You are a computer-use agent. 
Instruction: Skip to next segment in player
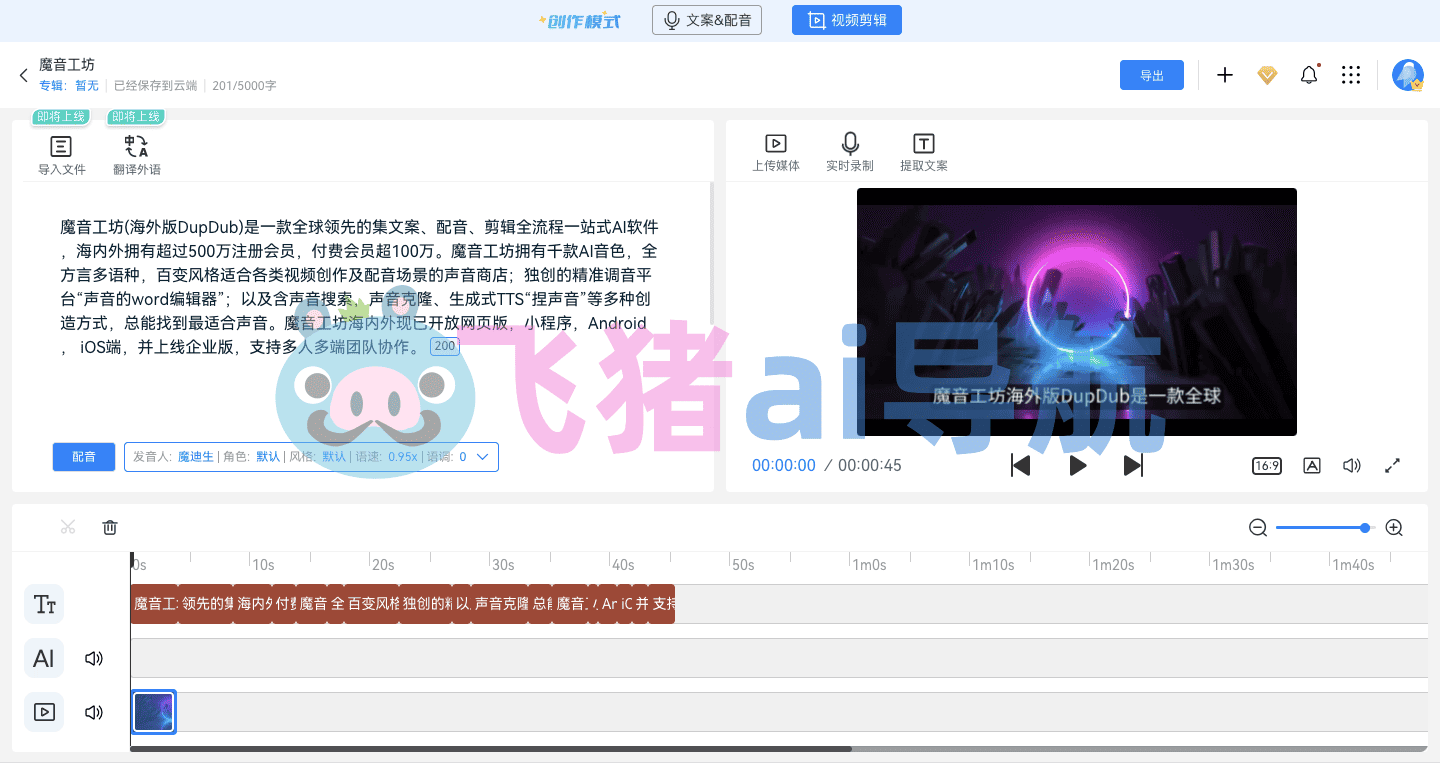[1133, 465]
